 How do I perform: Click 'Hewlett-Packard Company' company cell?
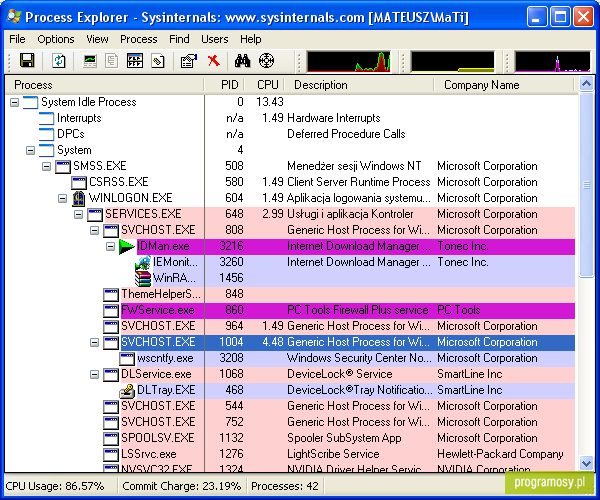point(500,454)
